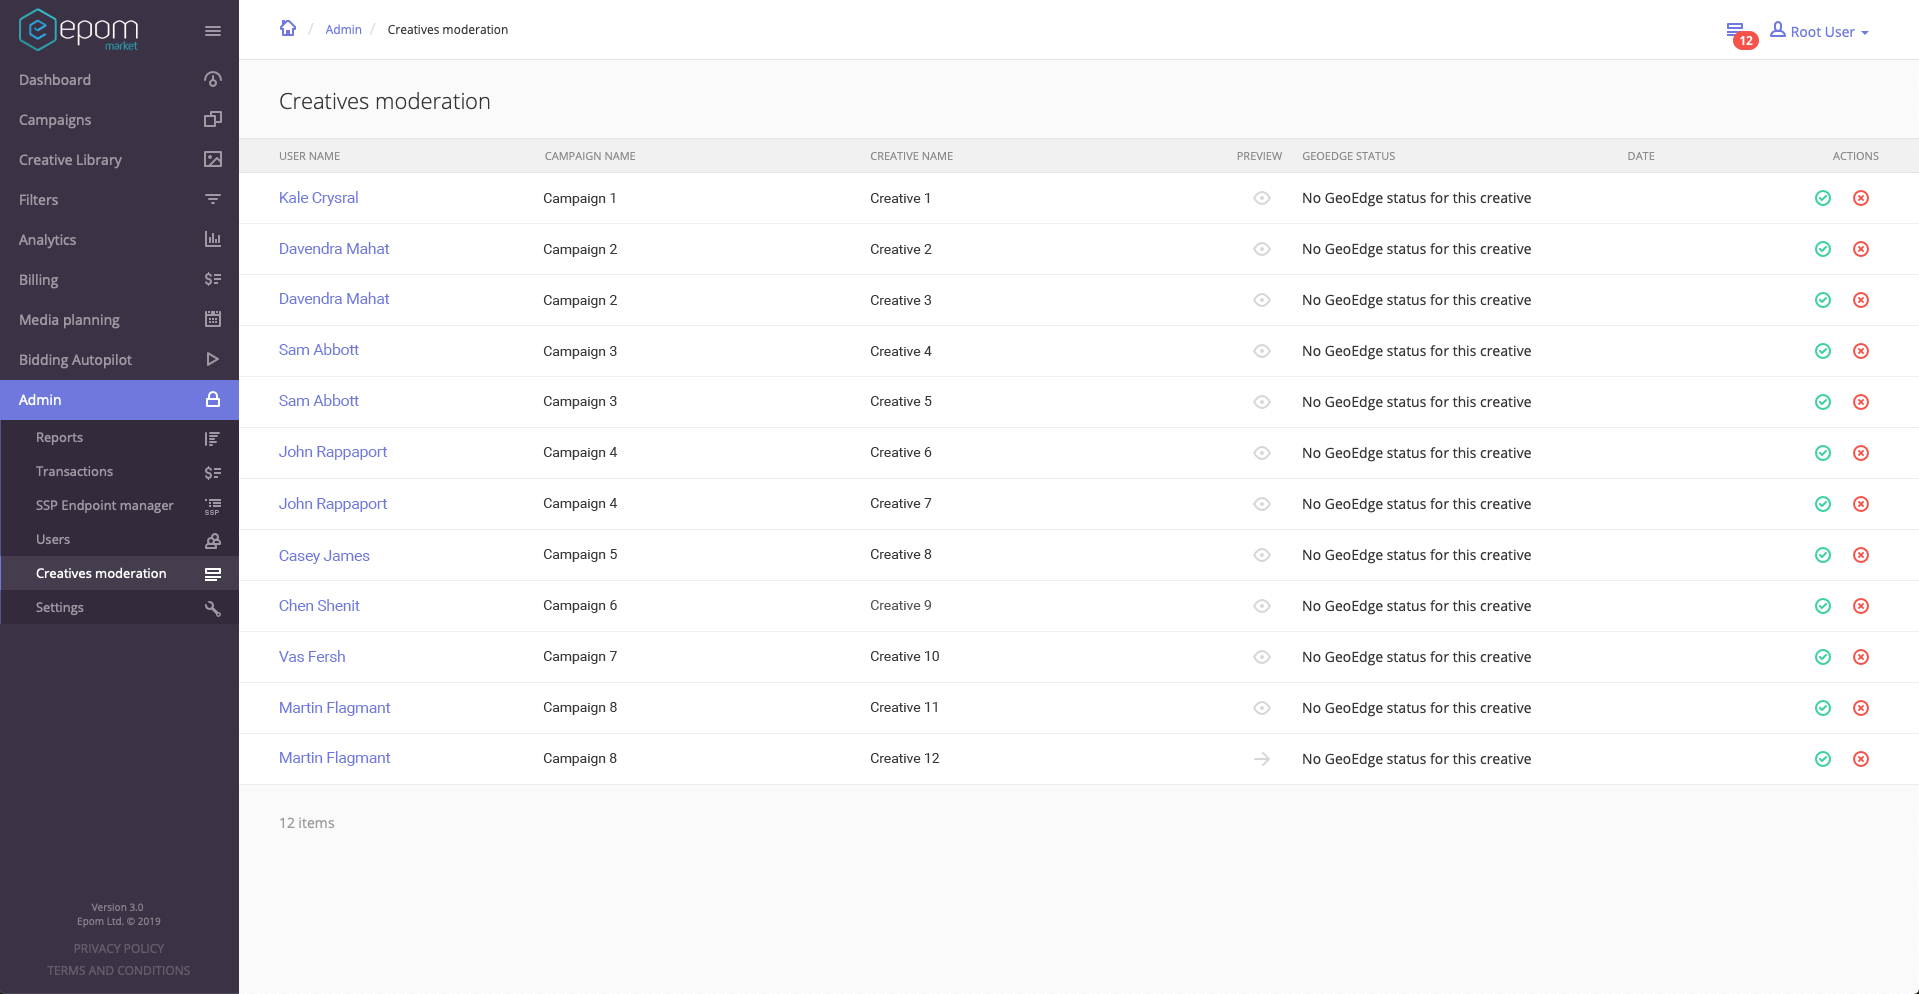Open Campaigns in the sidebar
The height and width of the screenshot is (994, 1919).
[x=119, y=120]
